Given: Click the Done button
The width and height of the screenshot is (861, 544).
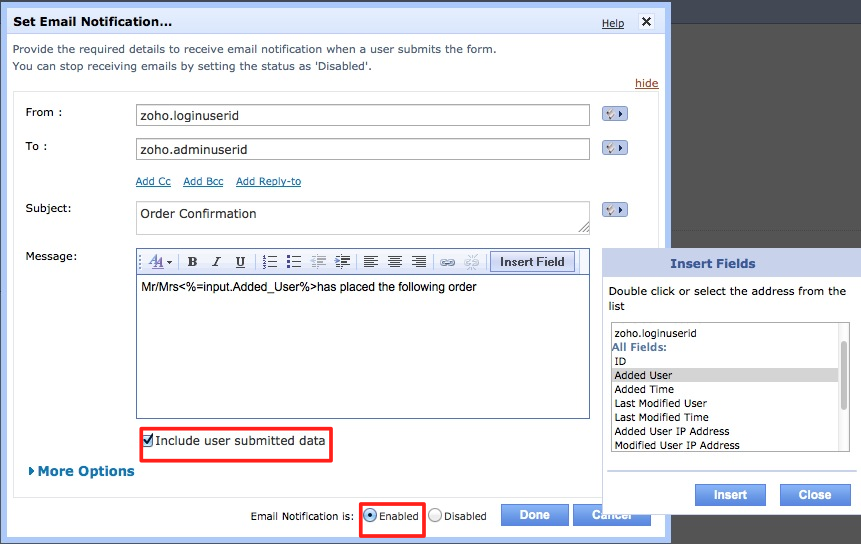Looking at the screenshot, I should pos(535,515).
